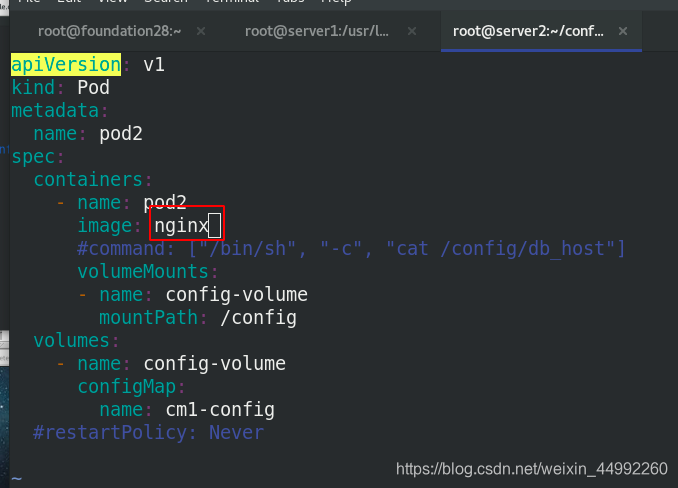Viewport: 678px width, 488px height.
Task: Click the highlighted apiVersion key
Action: tap(66, 64)
